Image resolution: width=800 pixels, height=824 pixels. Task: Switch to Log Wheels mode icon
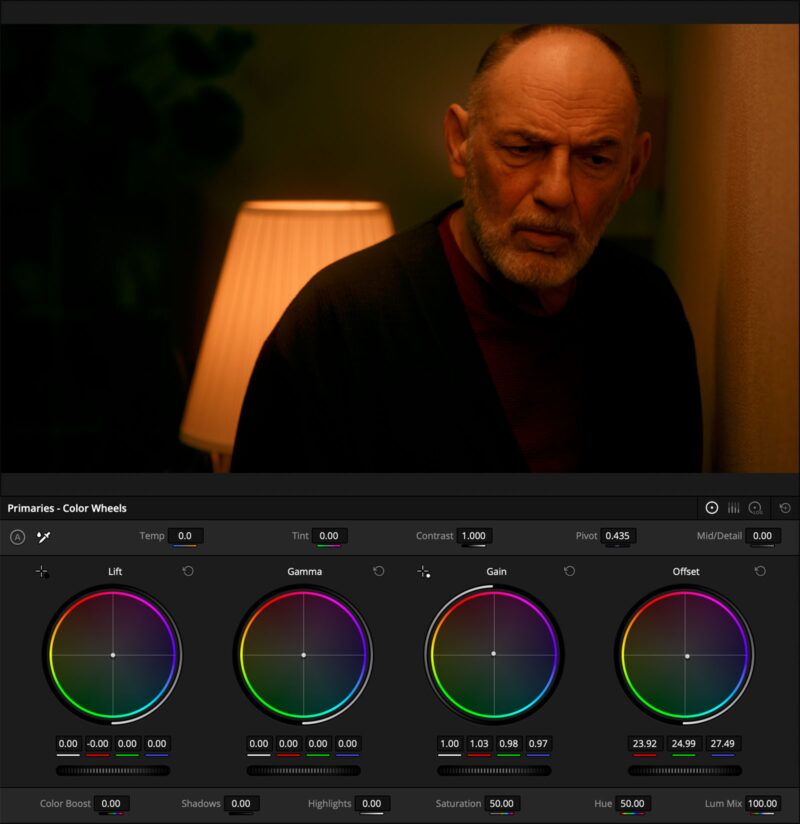coord(756,508)
